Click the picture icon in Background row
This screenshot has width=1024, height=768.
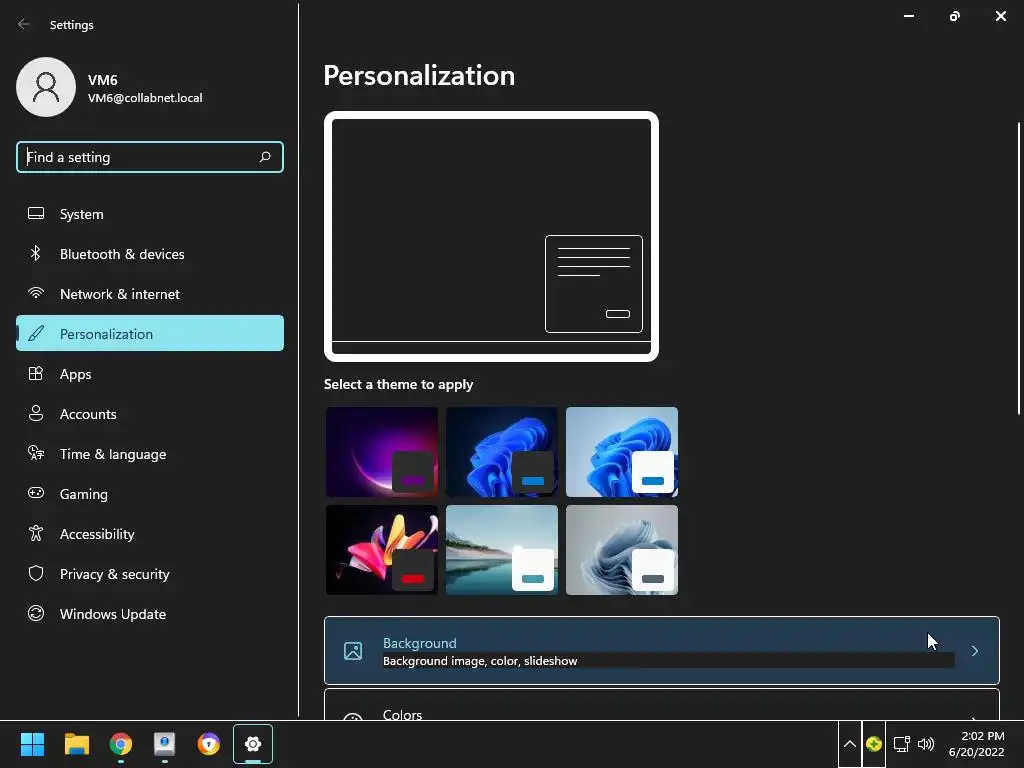(353, 651)
